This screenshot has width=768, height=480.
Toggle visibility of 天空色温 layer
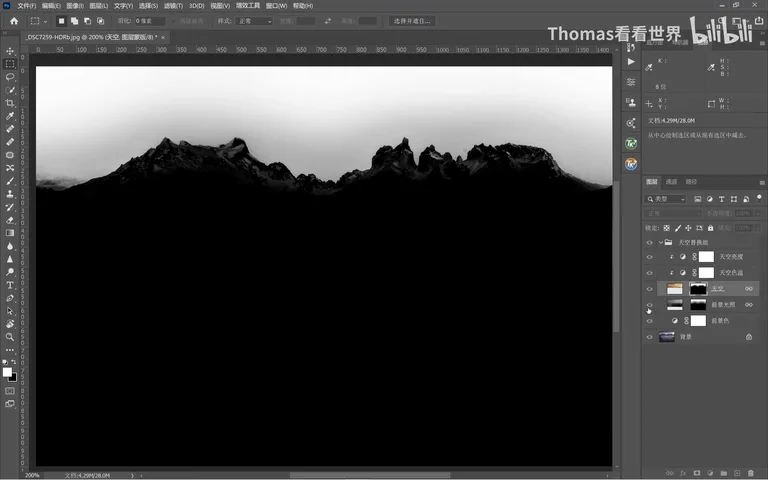(x=649, y=273)
